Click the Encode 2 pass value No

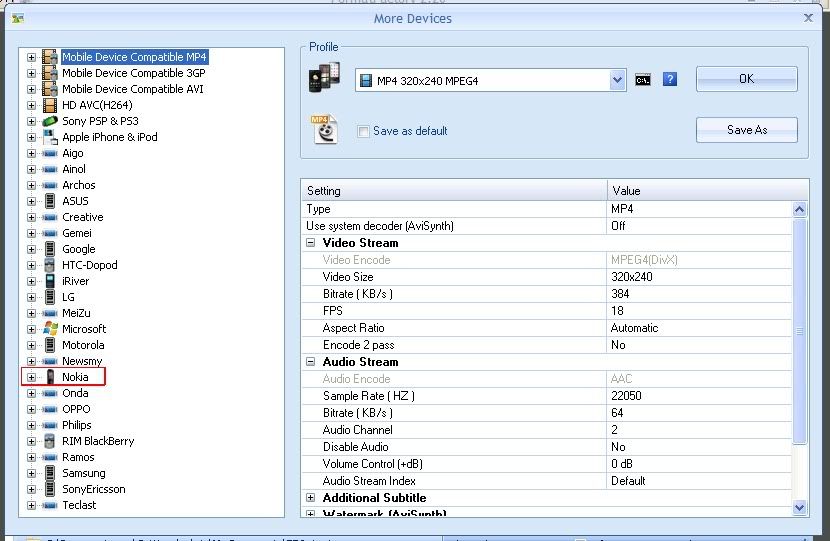tap(618, 345)
